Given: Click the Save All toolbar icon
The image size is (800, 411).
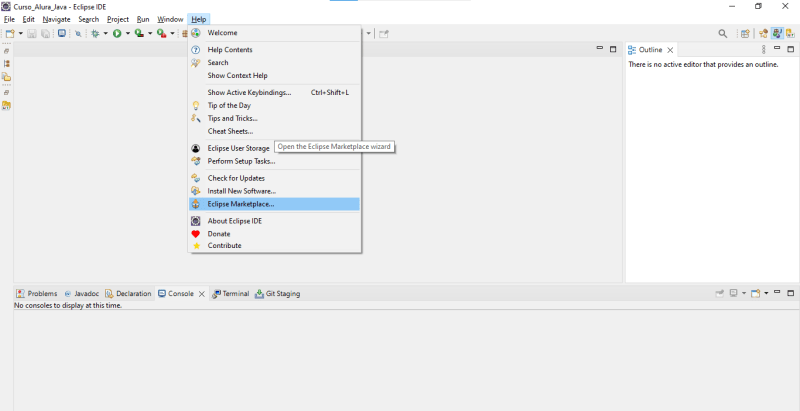Looking at the screenshot, I should pos(45,34).
